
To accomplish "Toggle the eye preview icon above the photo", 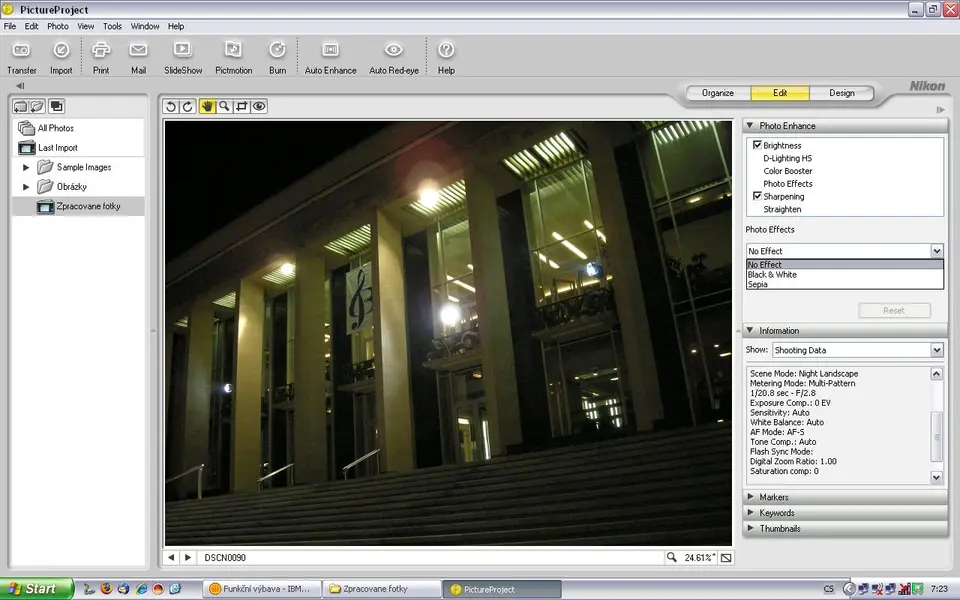I will click(259, 106).
